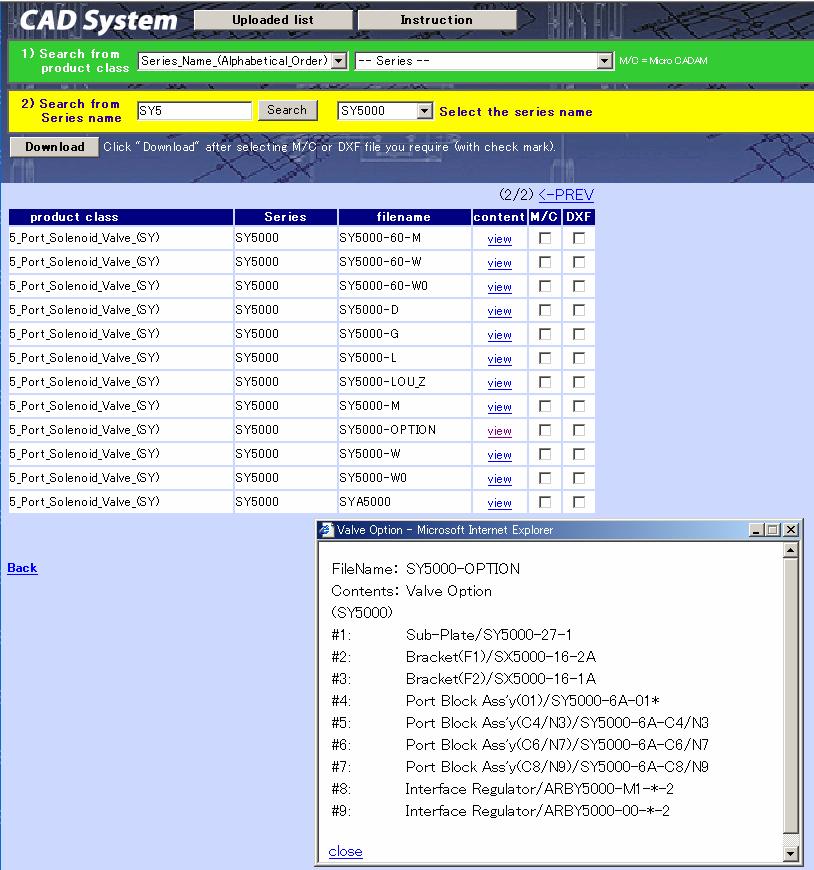Click the Download button
The image size is (814, 870).
pyautogui.click(x=54, y=147)
